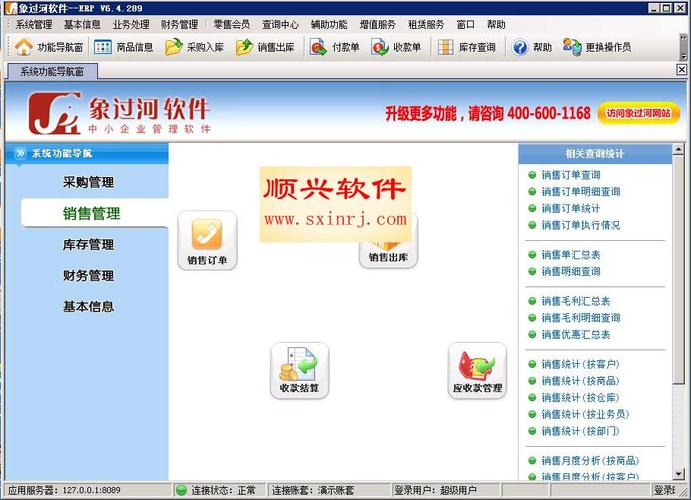Select 销售管理 in the navigation sidebar
This screenshot has height=500, width=691.
pos(91,213)
